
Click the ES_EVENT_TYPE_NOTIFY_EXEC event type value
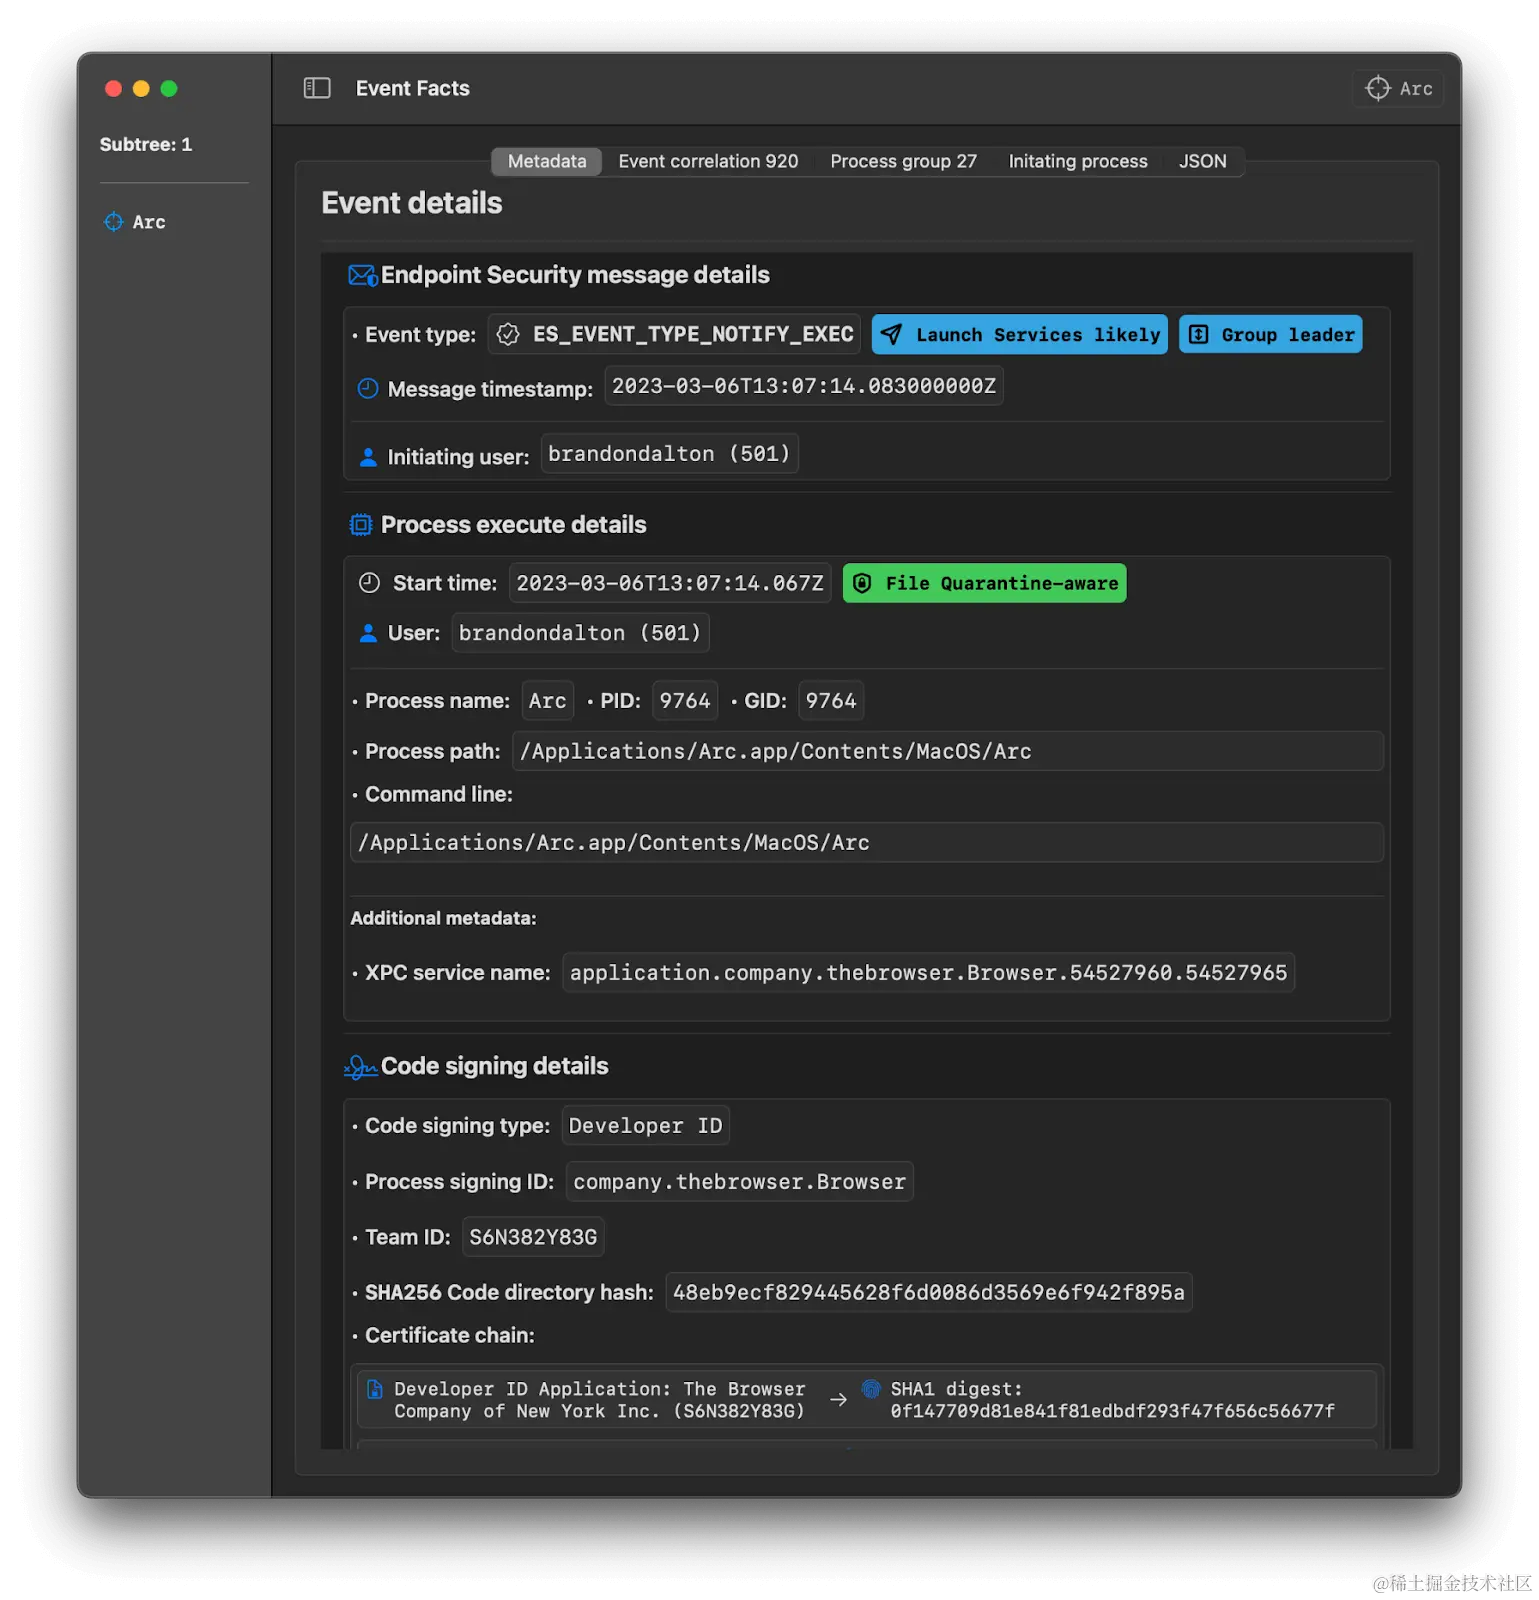coord(674,334)
